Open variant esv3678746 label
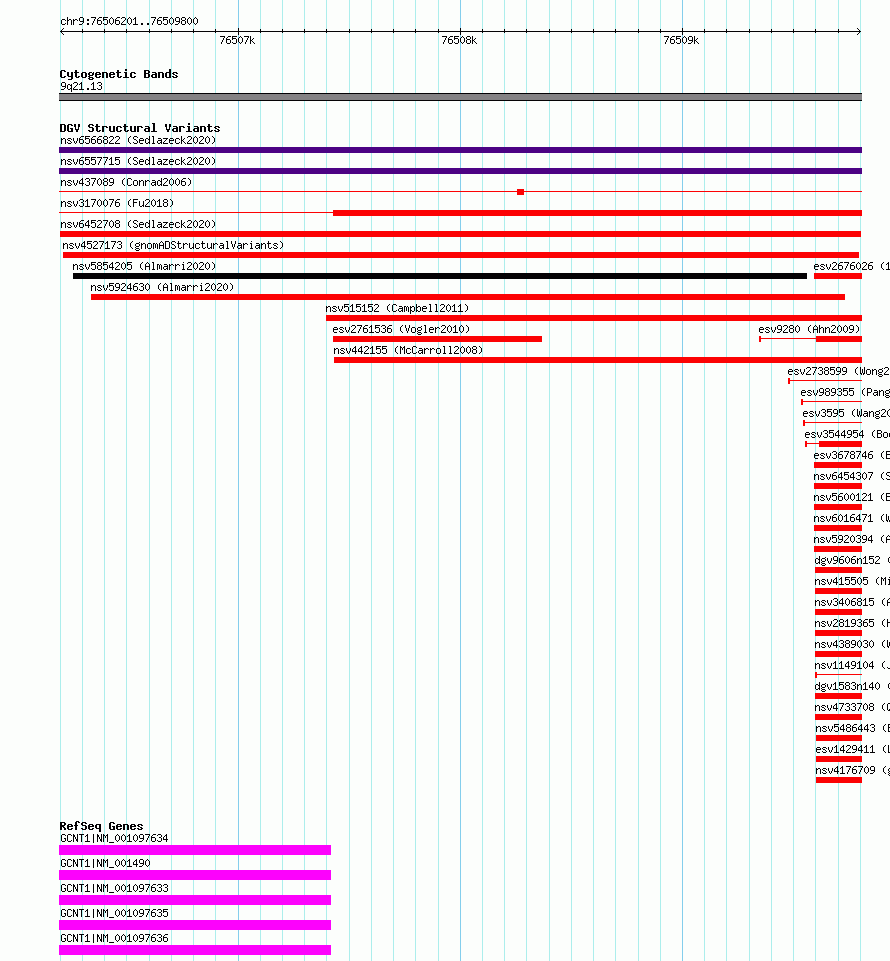The image size is (890, 961). (851, 455)
